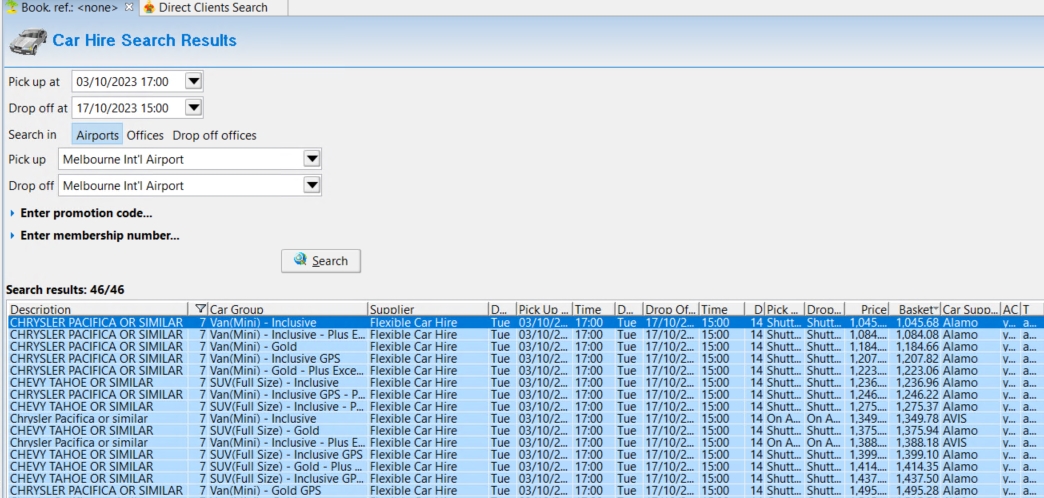1044x498 pixels.
Task: Open the Drop off at date dropdown arrow
Action: [x=193, y=108]
